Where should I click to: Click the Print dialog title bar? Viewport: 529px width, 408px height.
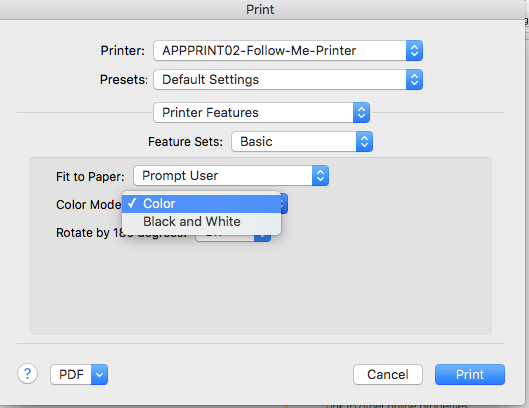260,9
